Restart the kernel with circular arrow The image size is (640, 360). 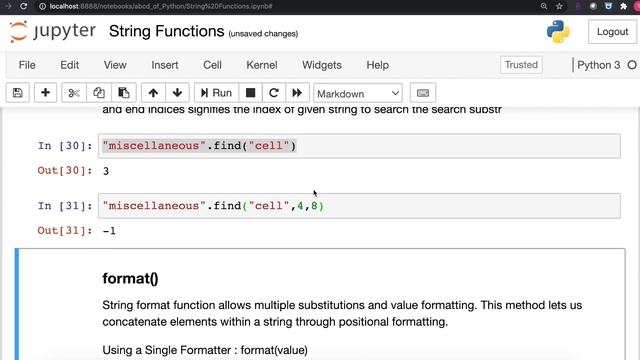point(274,93)
